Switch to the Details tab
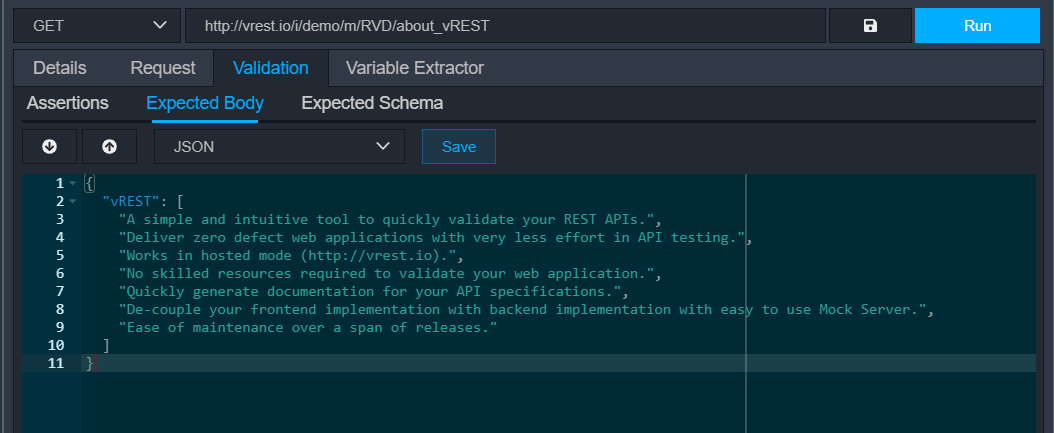The width and height of the screenshot is (1054, 433). [x=60, y=68]
